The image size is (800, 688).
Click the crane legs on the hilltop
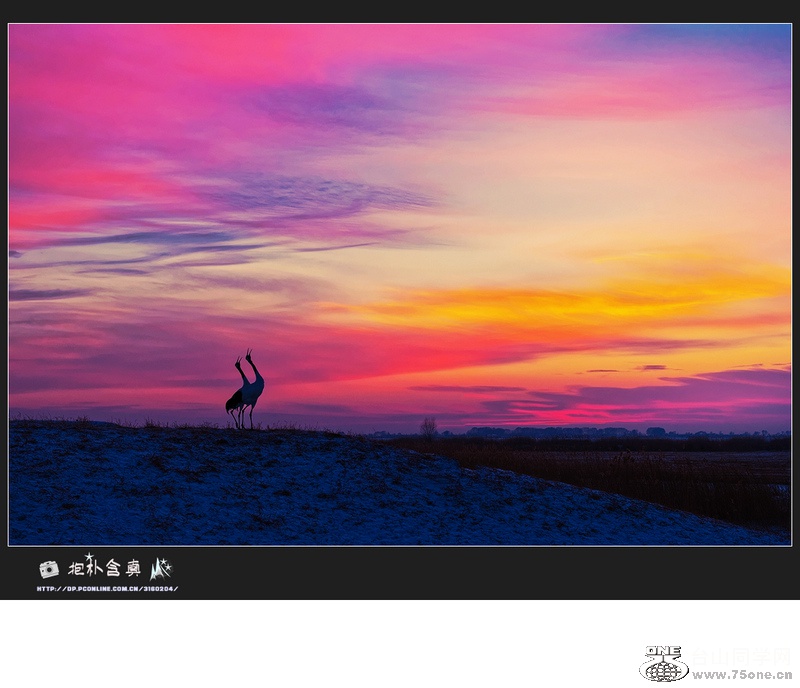[x=240, y=420]
